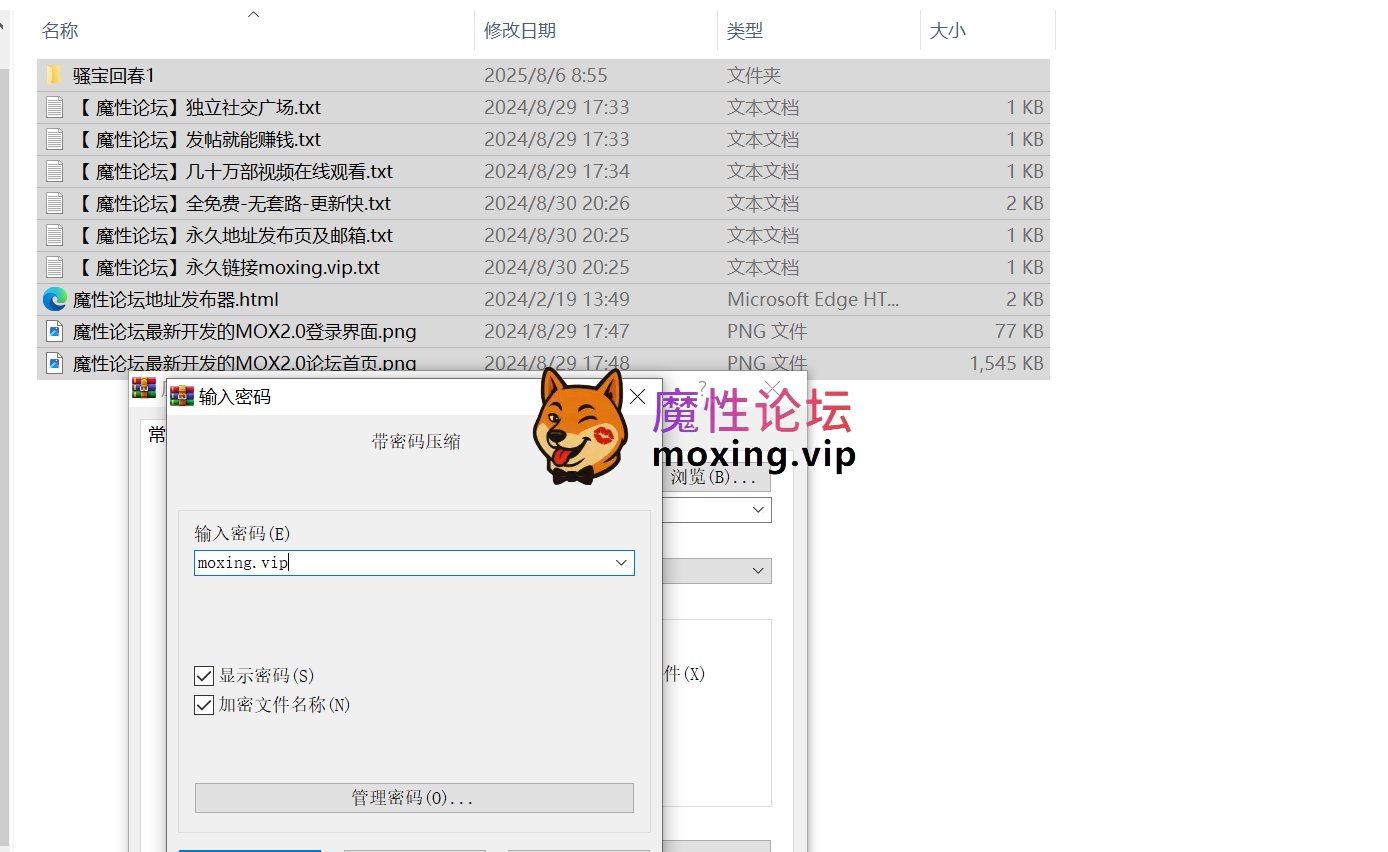
Task: Click the 浏览(B)... button in rear dialog
Action: coord(714,478)
